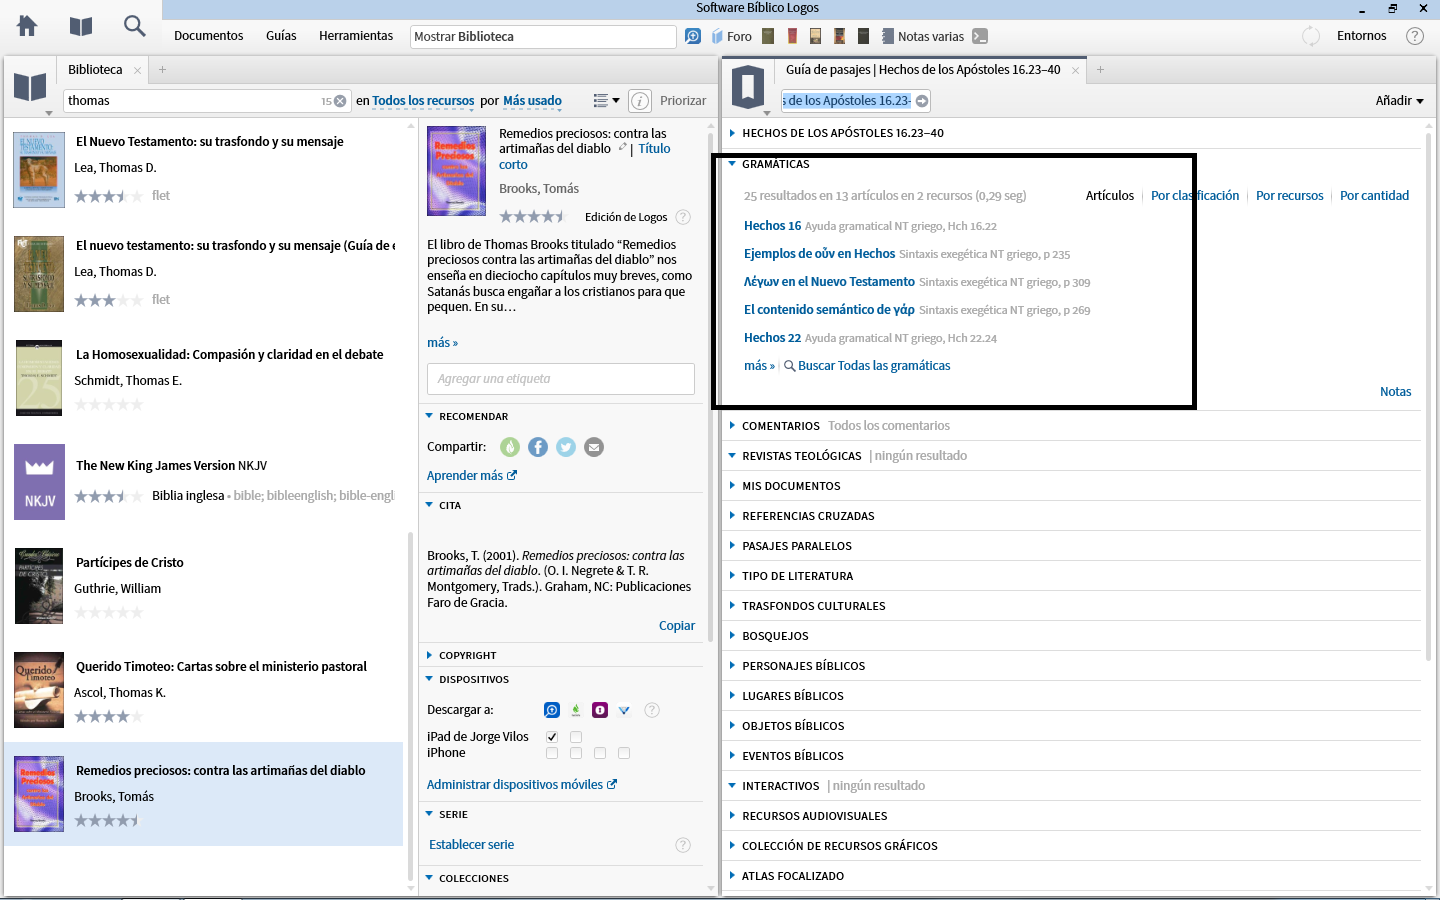Clear the 'thomas' search with the x icon

tap(340, 101)
